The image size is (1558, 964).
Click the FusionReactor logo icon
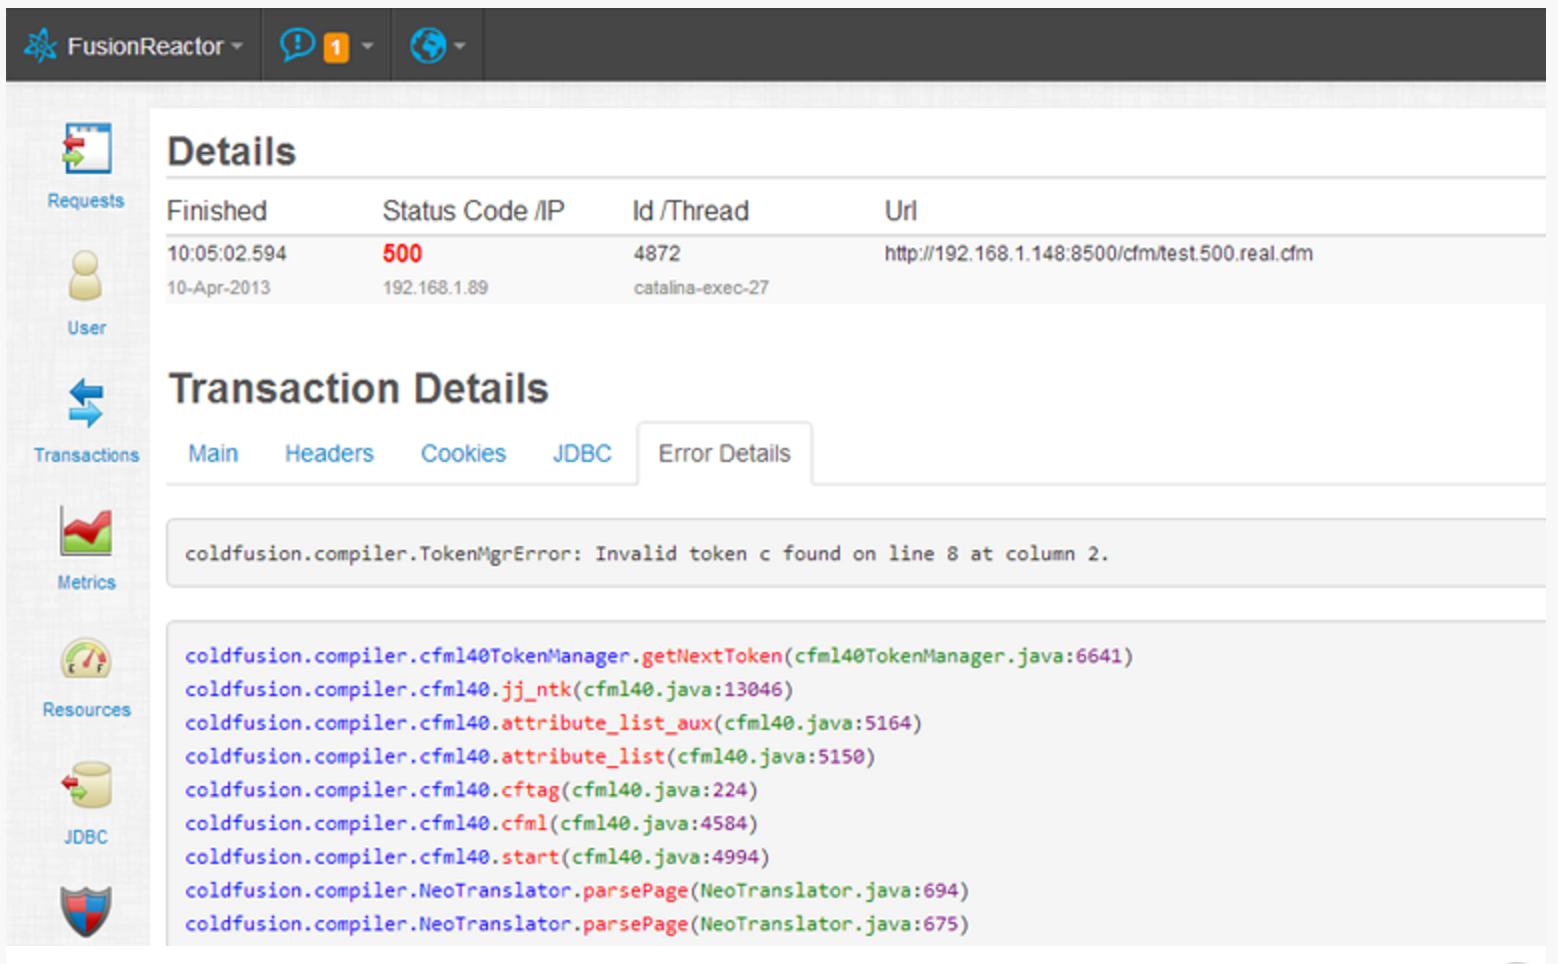41,46
